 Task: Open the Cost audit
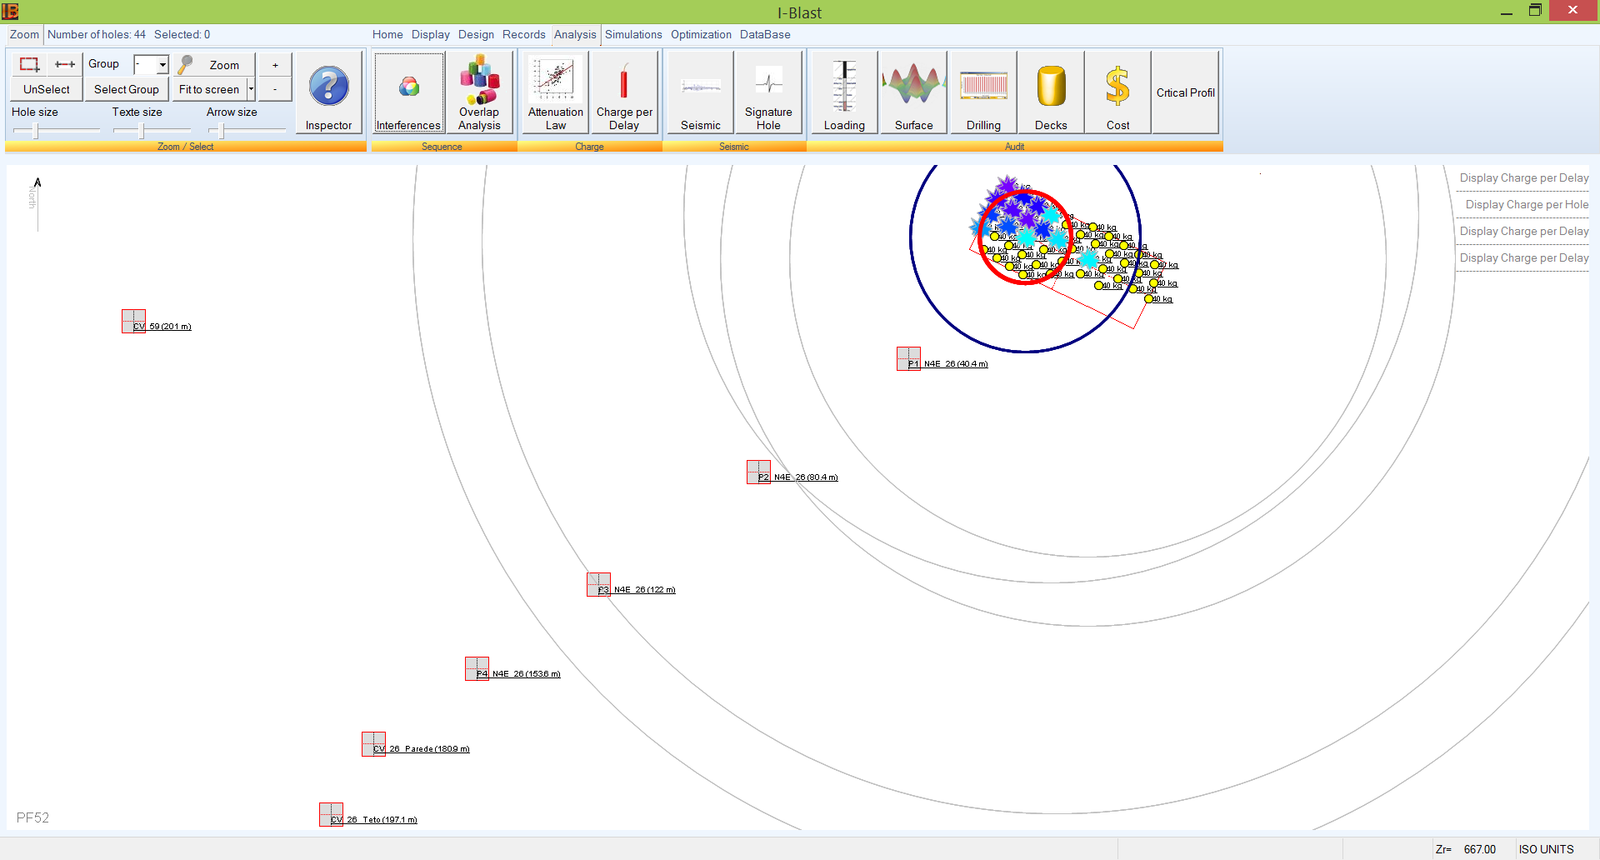(x=1118, y=93)
